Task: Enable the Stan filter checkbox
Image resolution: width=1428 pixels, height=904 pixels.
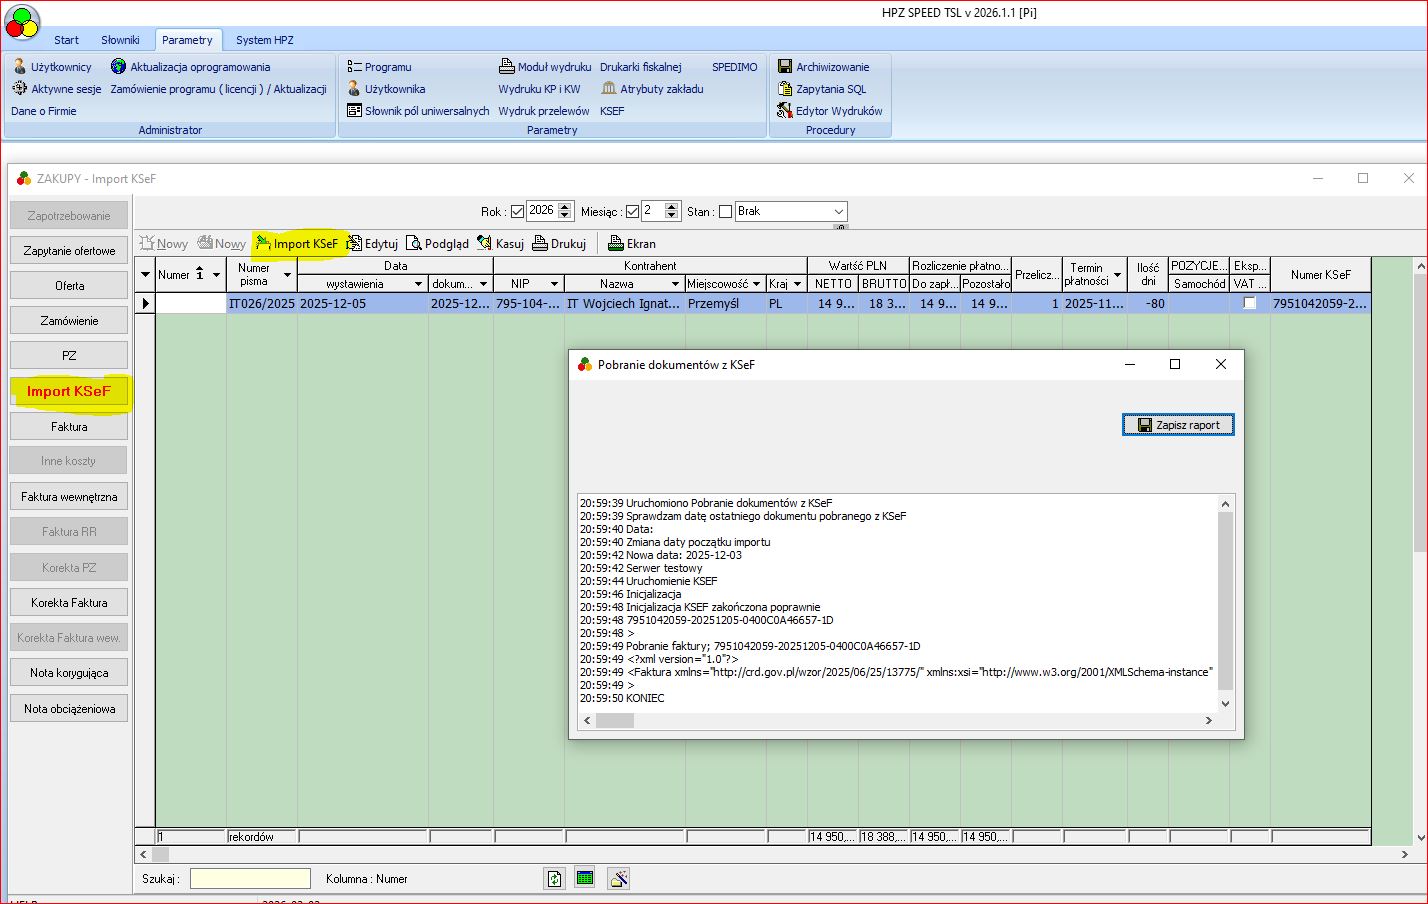Action: (725, 211)
